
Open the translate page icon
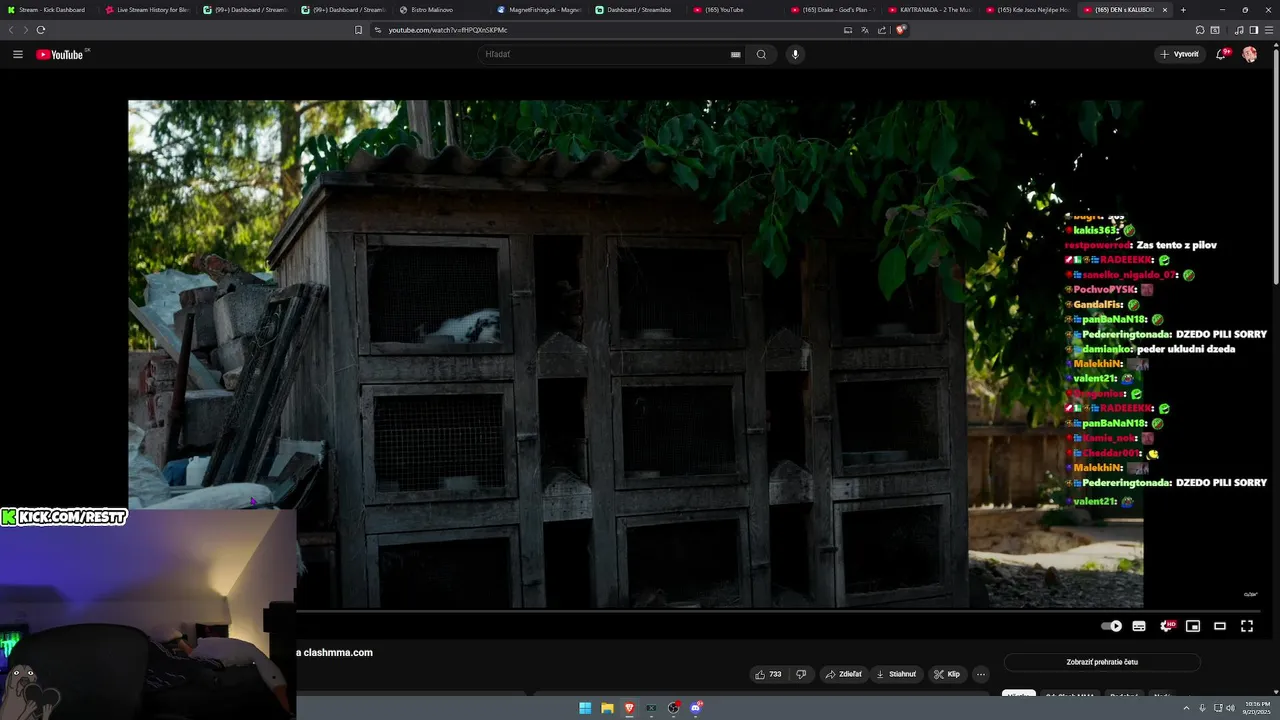pyautogui.click(x=865, y=30)
